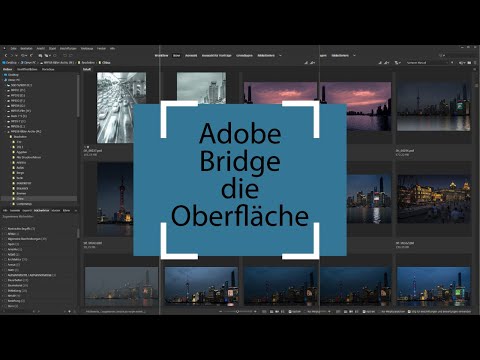Open the Datei menu
Viewport: 480px width, 360px height.
coord(13,49)
